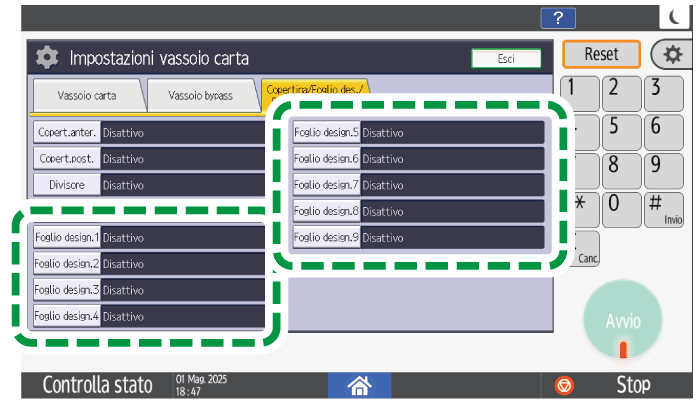Start the job with the Avvio button
The height and width of the screenshot is (404, 699).
point(623,320)
